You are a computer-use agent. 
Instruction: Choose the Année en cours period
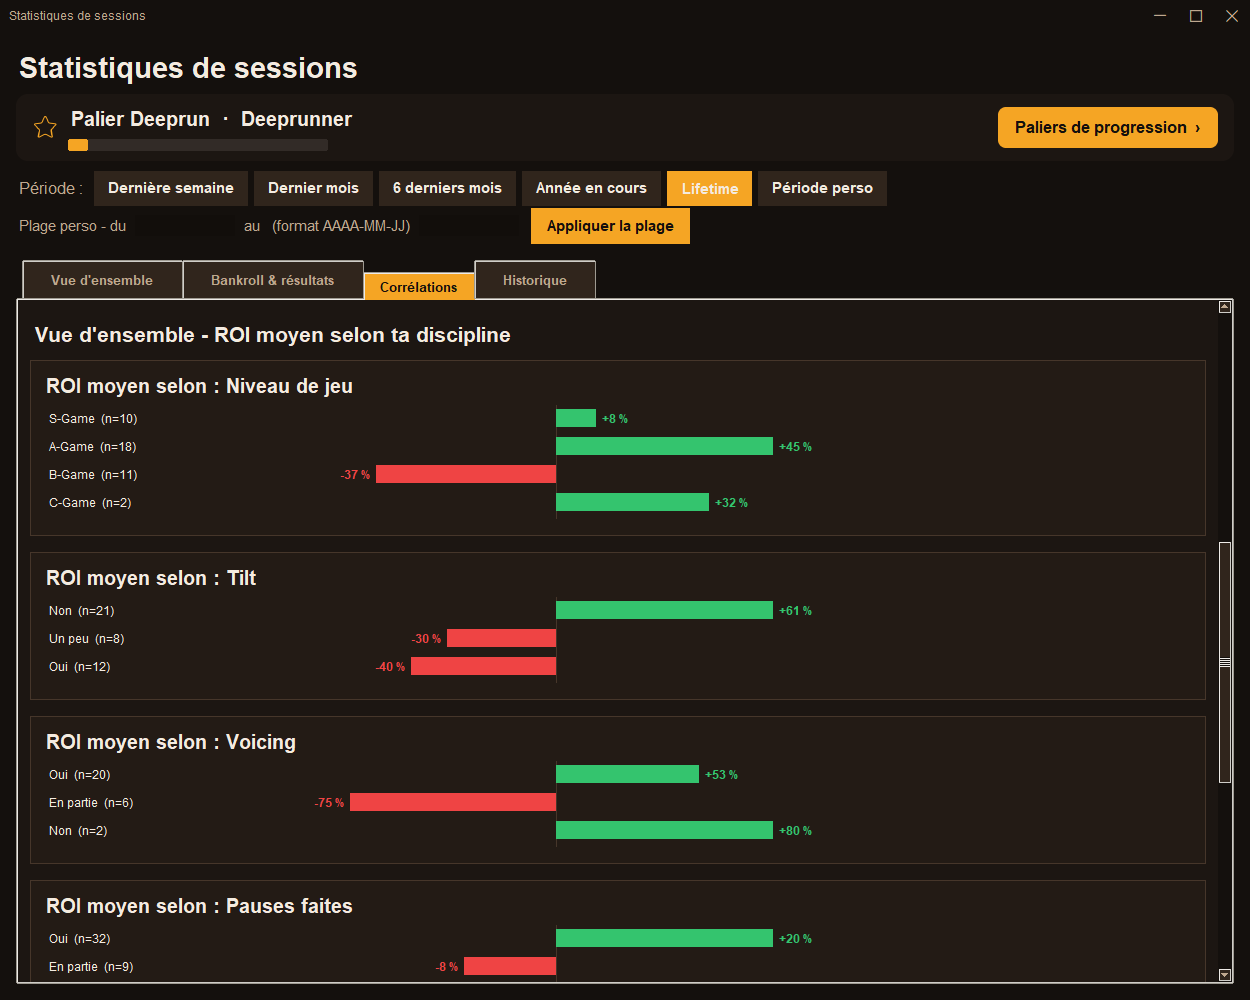591,188
